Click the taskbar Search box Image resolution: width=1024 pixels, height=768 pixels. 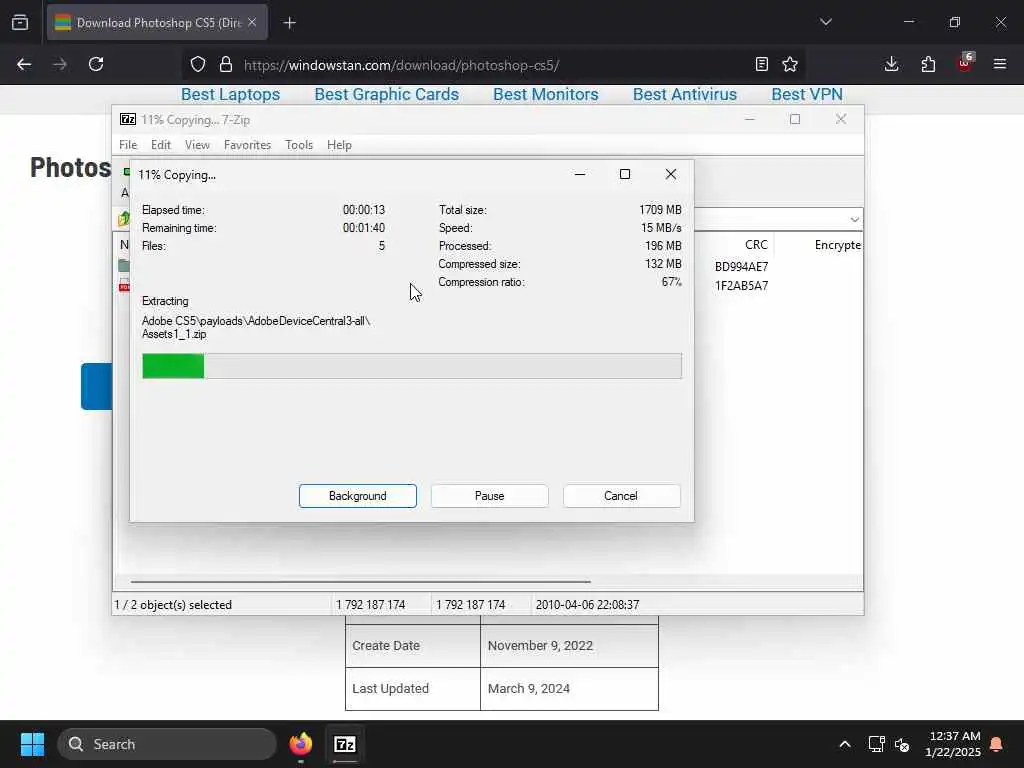(x=167, y=744)
